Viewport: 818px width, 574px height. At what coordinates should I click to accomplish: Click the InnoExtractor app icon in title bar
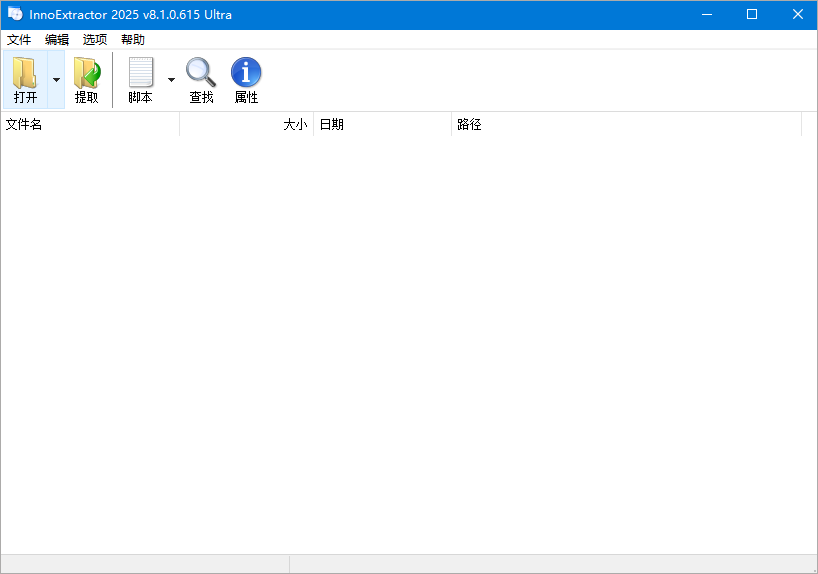(15, 14)
